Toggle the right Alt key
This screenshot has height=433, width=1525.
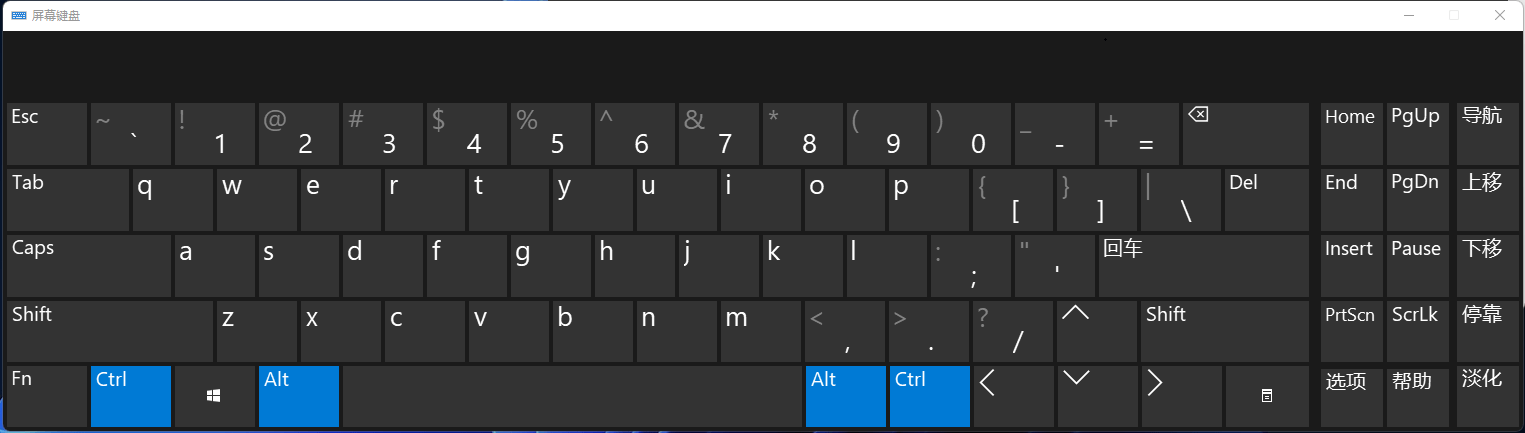click(845, 396)
